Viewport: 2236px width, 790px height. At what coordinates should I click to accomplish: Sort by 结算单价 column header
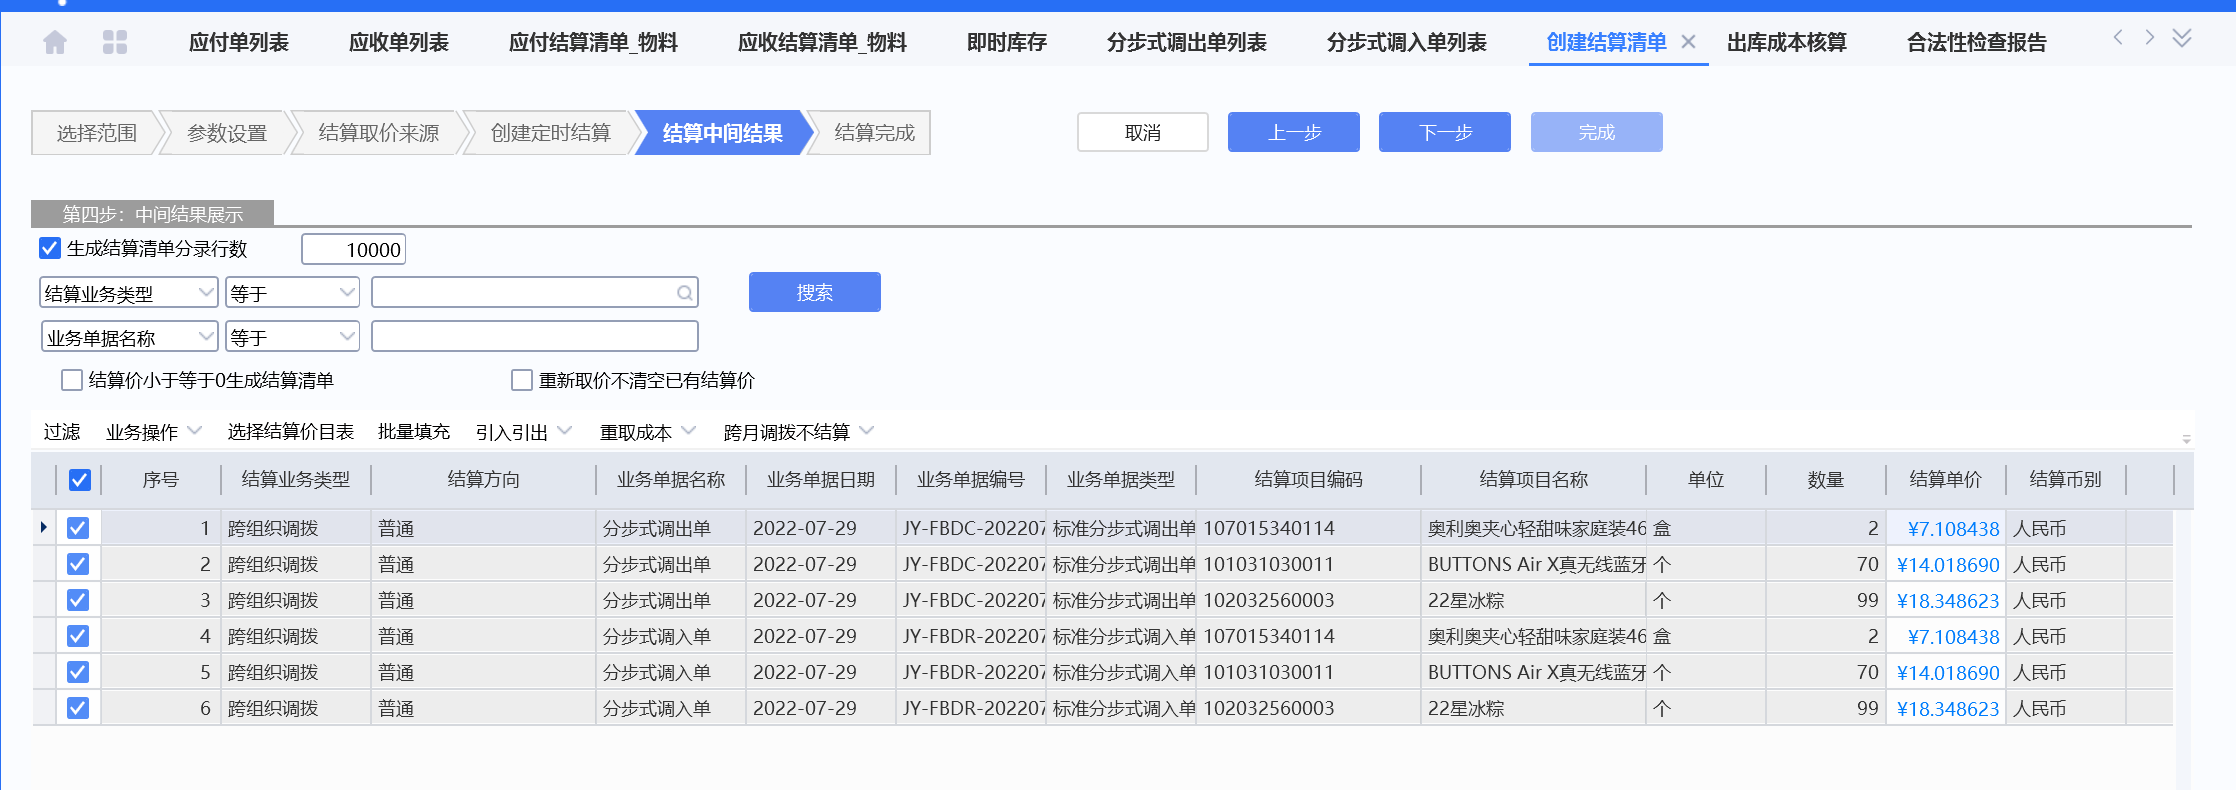pos(1945,480)
